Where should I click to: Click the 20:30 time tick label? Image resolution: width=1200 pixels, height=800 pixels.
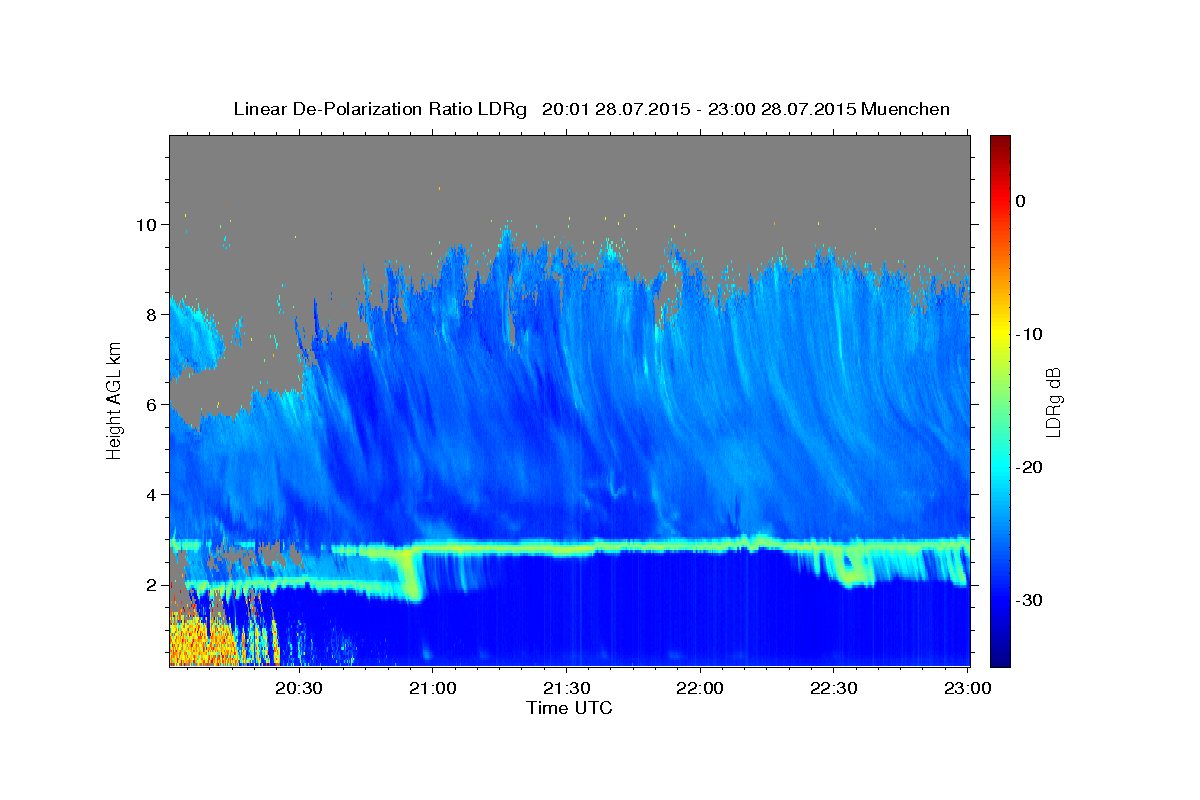click(298, 688)
